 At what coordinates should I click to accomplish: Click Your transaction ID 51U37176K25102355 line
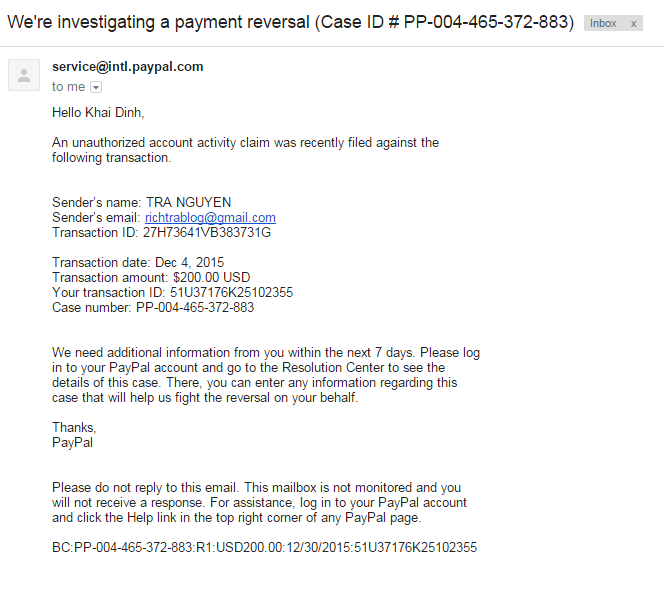point(172,293)
